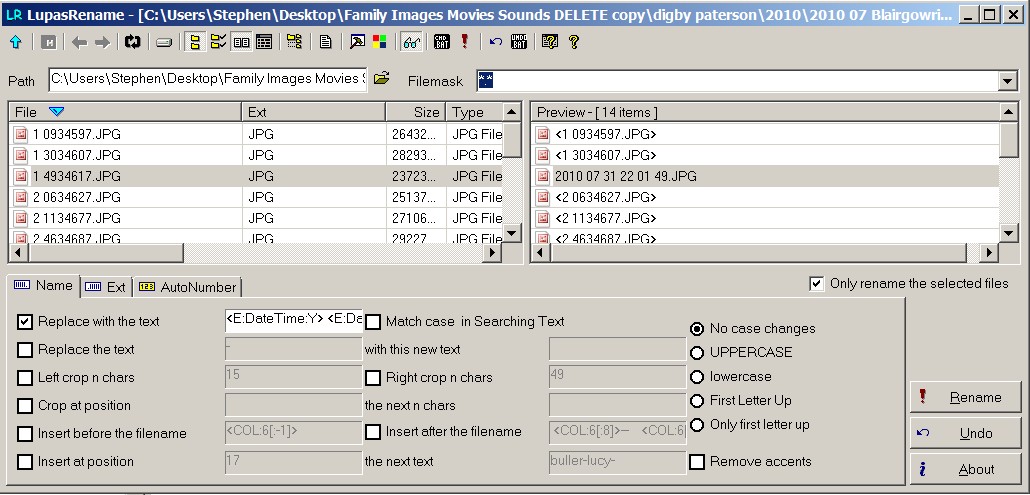
Task: Click the Rename button
Action: (x=965, y=397)
